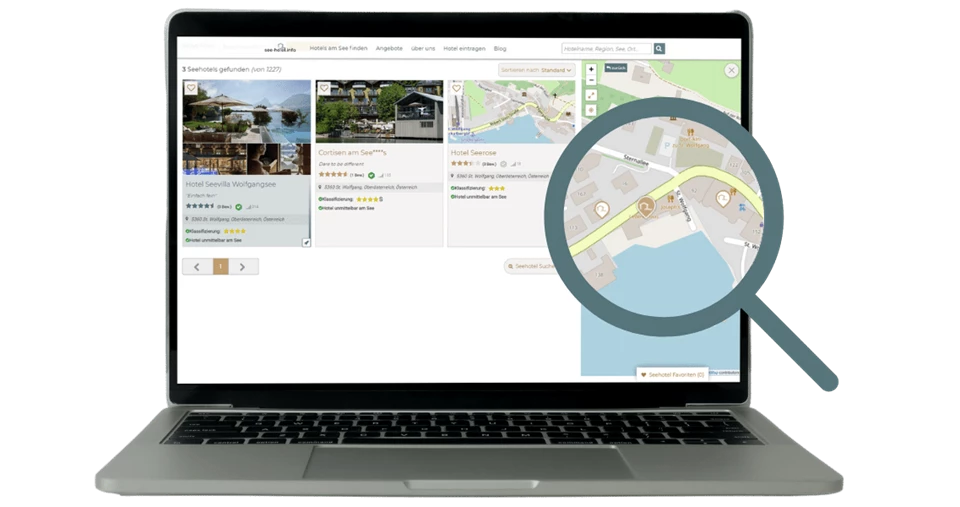Click the see-hotel.info logo
The width and height of the screenshot is (960, 507).
tap(281, 48)
